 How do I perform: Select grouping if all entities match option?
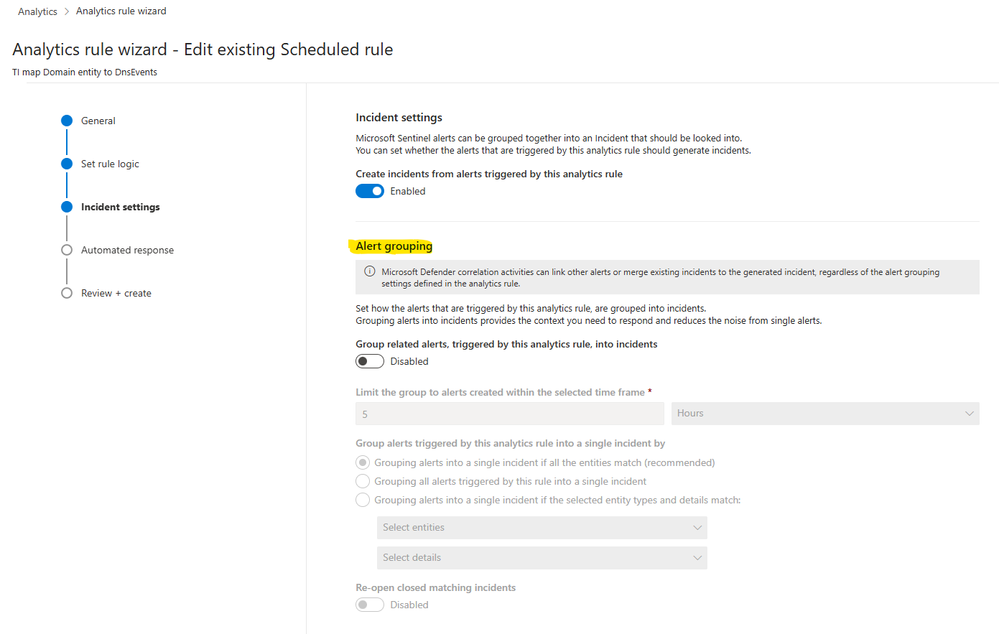tap(363, 463)
